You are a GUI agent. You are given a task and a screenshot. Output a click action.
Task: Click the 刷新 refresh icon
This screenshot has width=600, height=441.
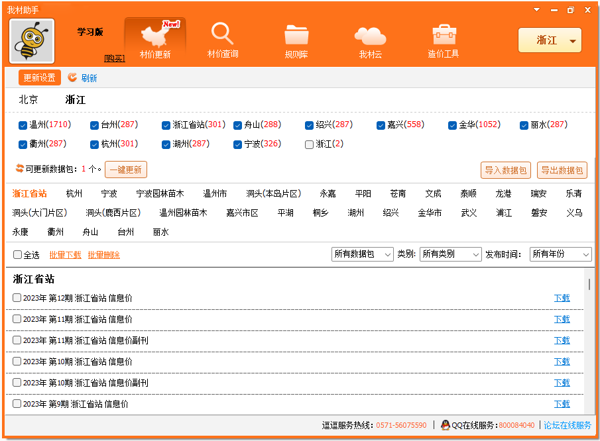click(73, 77)
